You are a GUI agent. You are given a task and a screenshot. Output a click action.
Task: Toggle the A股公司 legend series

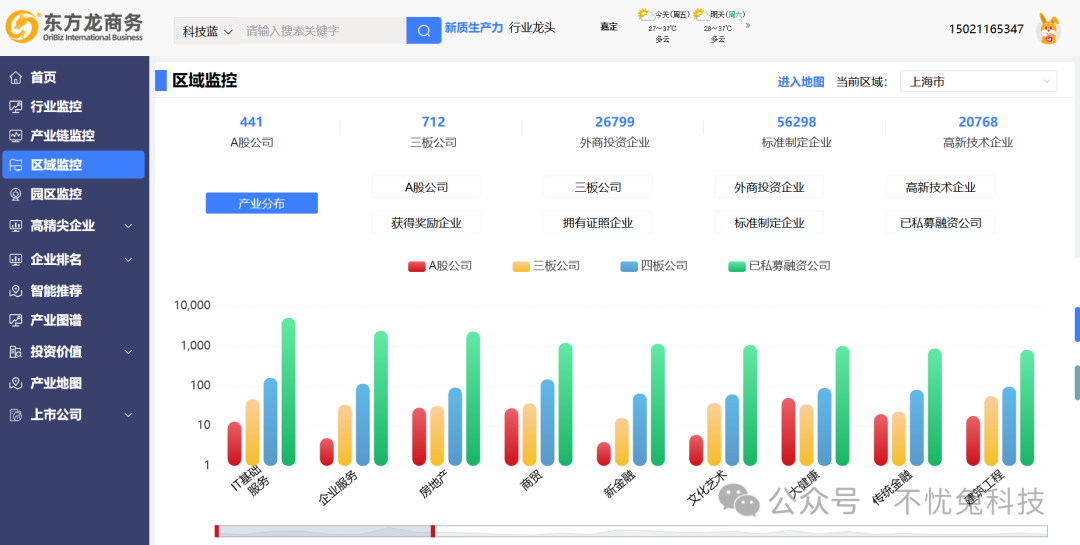(439, 266)
